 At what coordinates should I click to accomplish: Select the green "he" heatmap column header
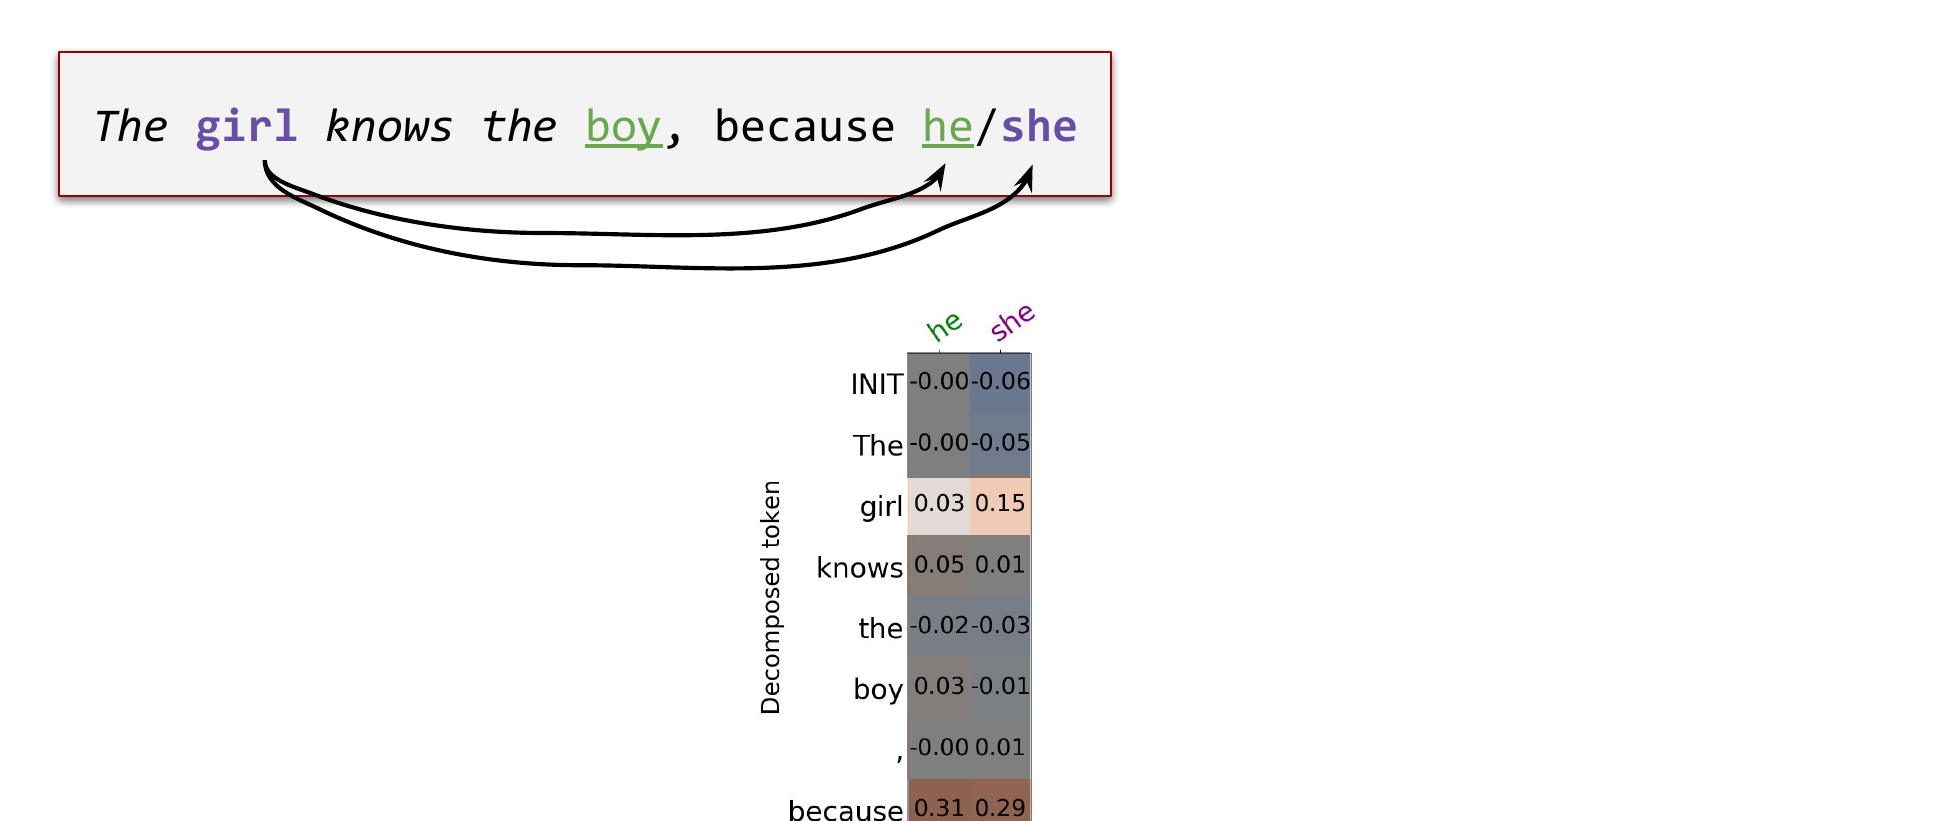pyautogui.click(x=944, y=326)
